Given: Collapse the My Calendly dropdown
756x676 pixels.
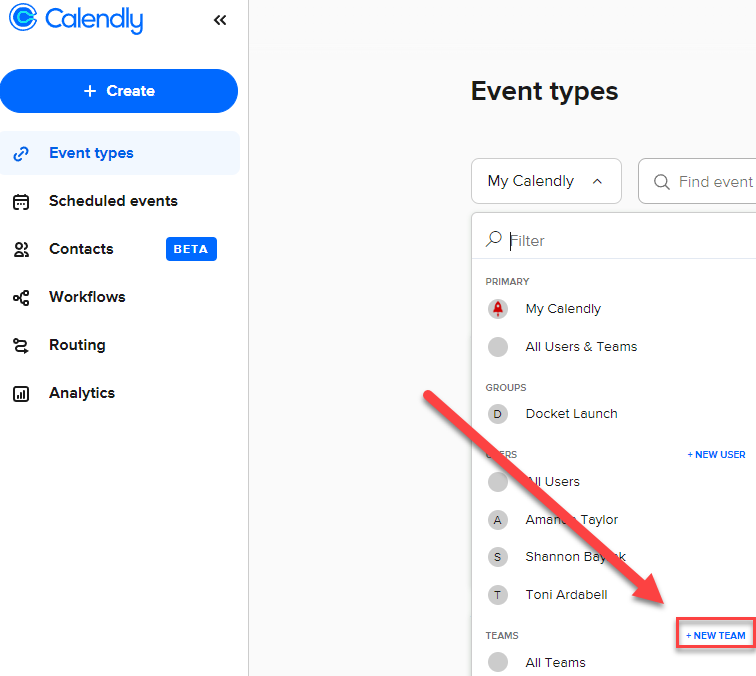Looking at the screenshot, I should click(x=546, y=181).
